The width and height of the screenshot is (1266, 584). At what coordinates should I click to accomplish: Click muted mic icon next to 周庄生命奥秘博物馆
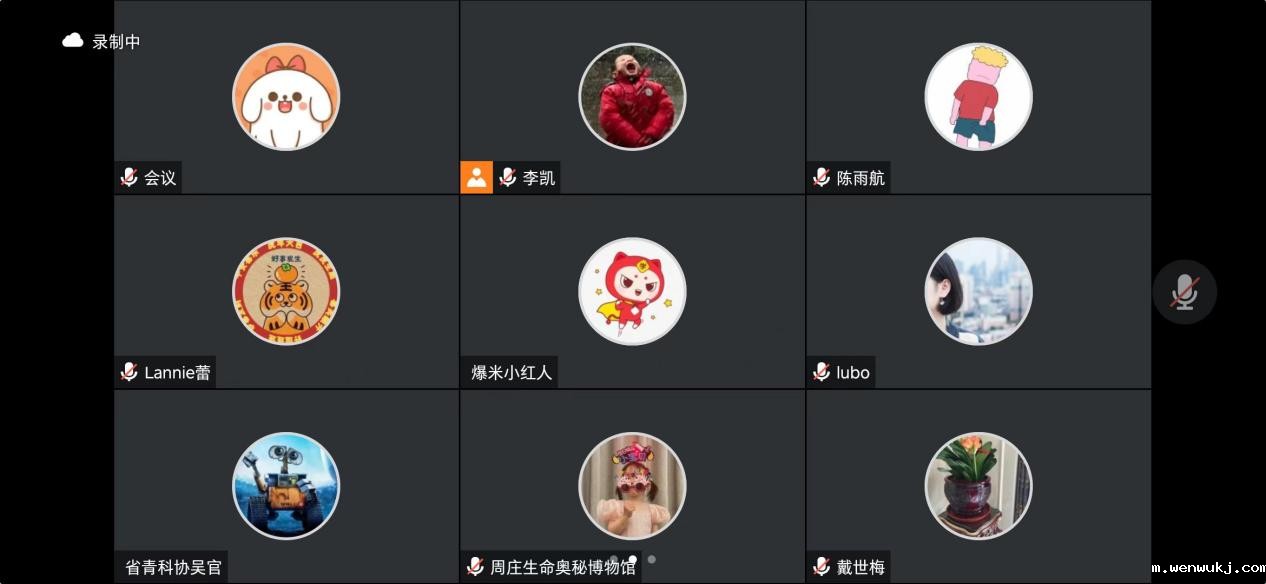pos(475,567)
